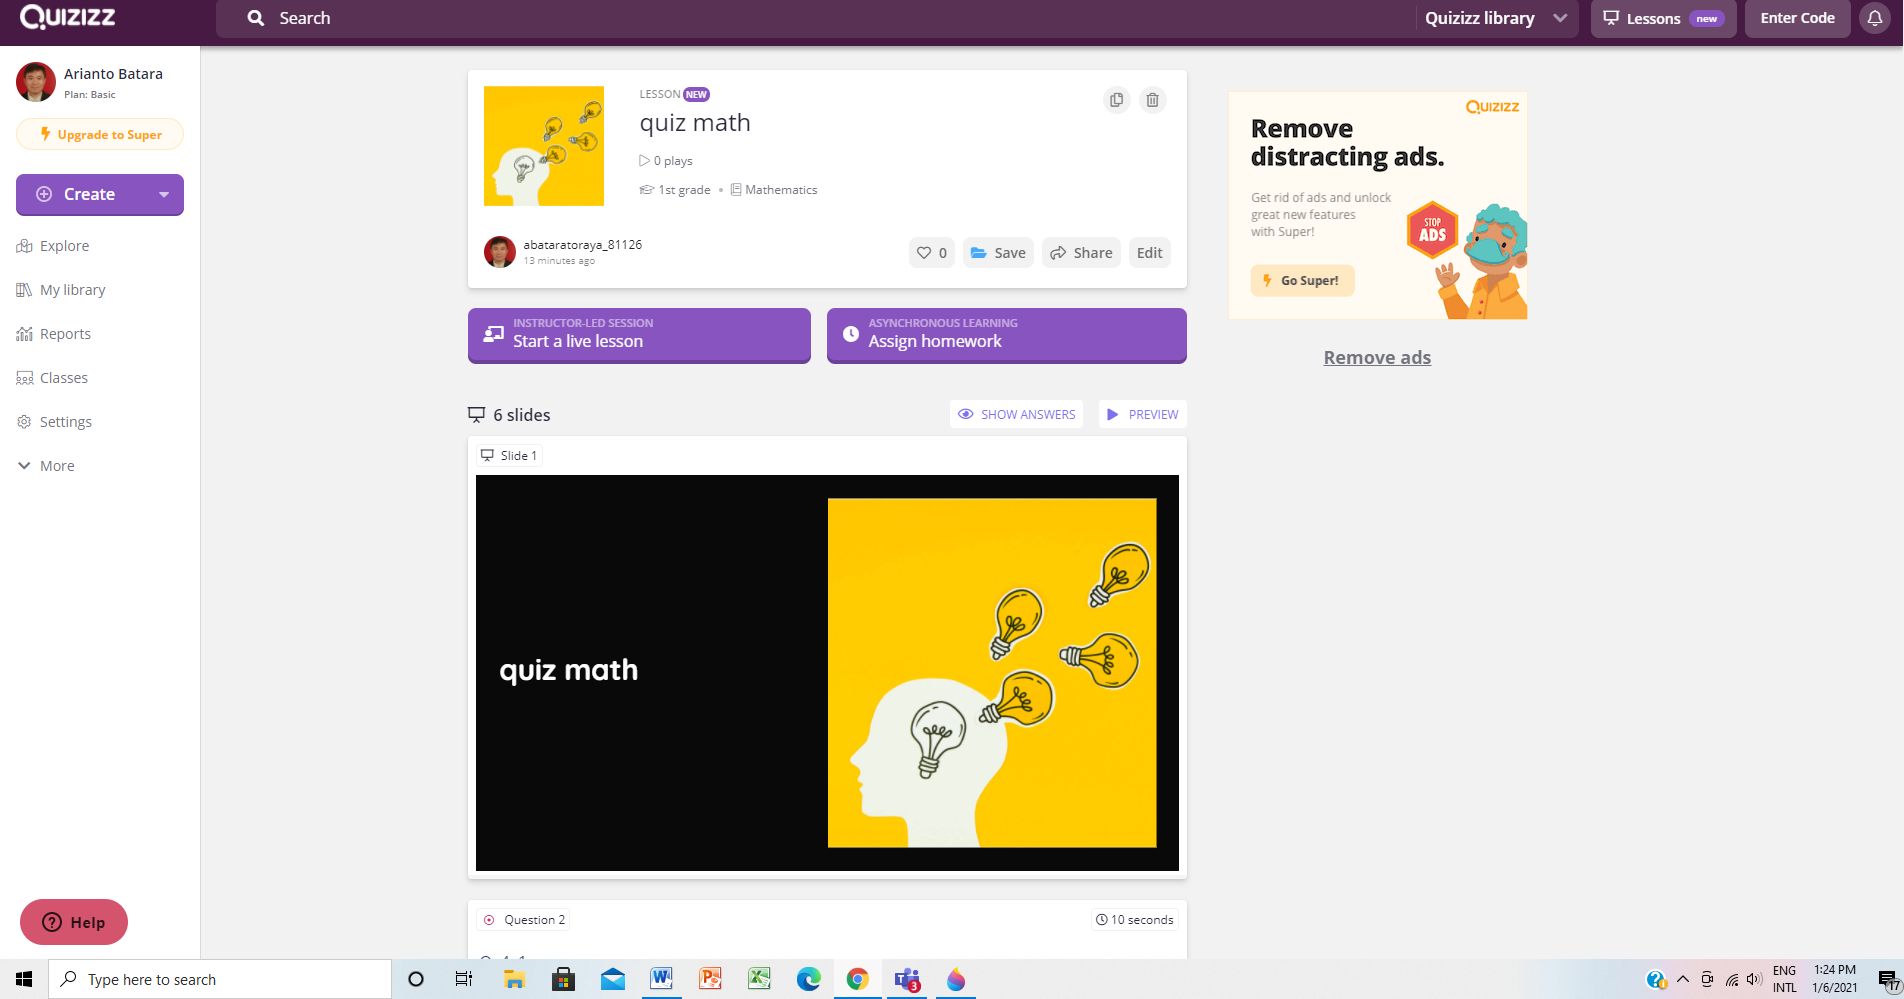Screen dimensions: 1904x999
Task: Open File Explorer from the taskbar
Action: (514, 979)
